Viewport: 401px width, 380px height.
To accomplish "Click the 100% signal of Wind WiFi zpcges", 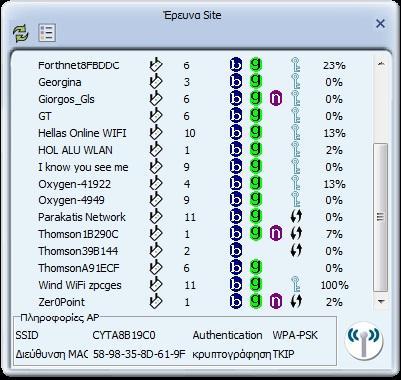I will (x=334, y=285).
